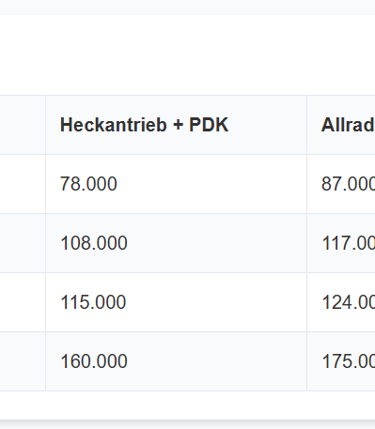The height and width of the screenshot is (429, 375).
Task: Click the blank cell left of 108.000
Action: pyautogui.click(x=23, y=243)
